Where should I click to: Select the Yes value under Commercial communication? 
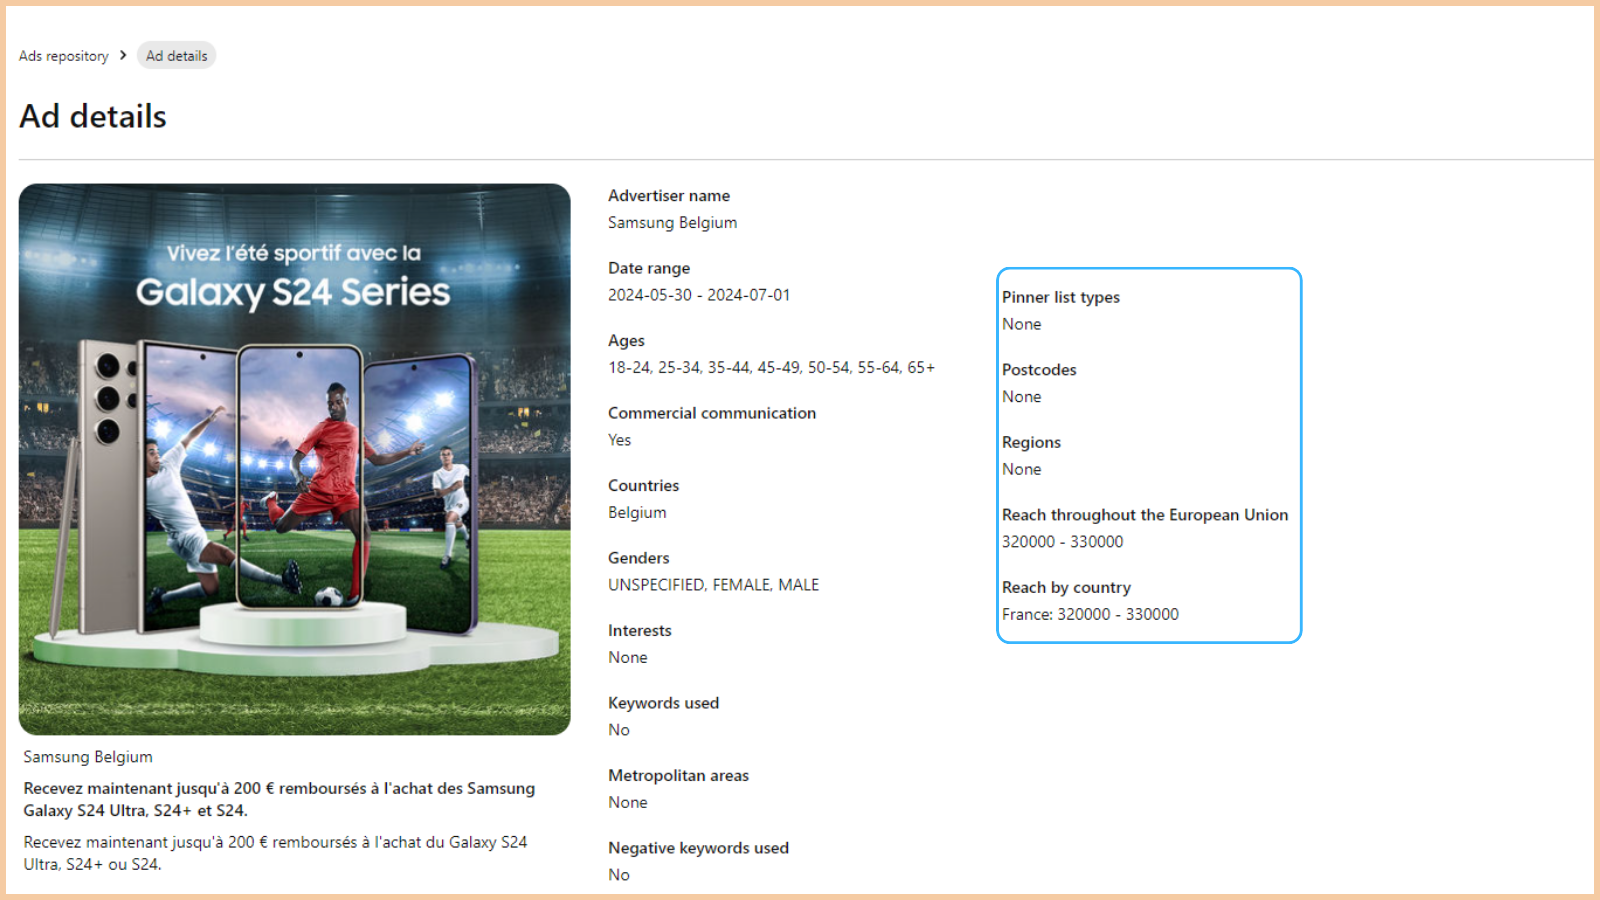click(619, 440)
